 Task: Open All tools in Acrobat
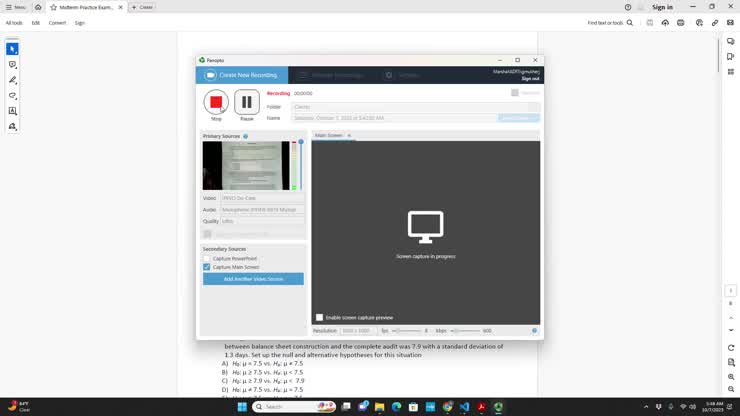tap(14, 23)
